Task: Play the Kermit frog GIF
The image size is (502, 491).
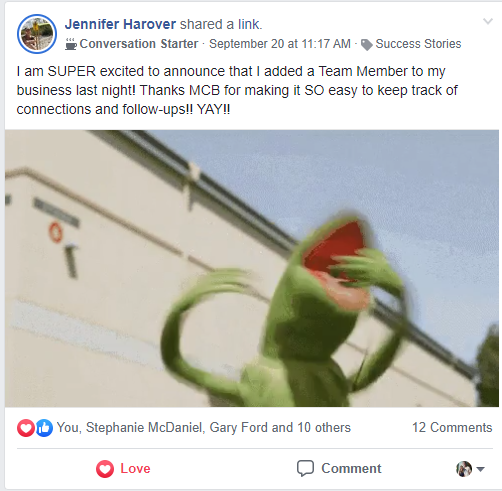Action: click(x=252, y=268)
